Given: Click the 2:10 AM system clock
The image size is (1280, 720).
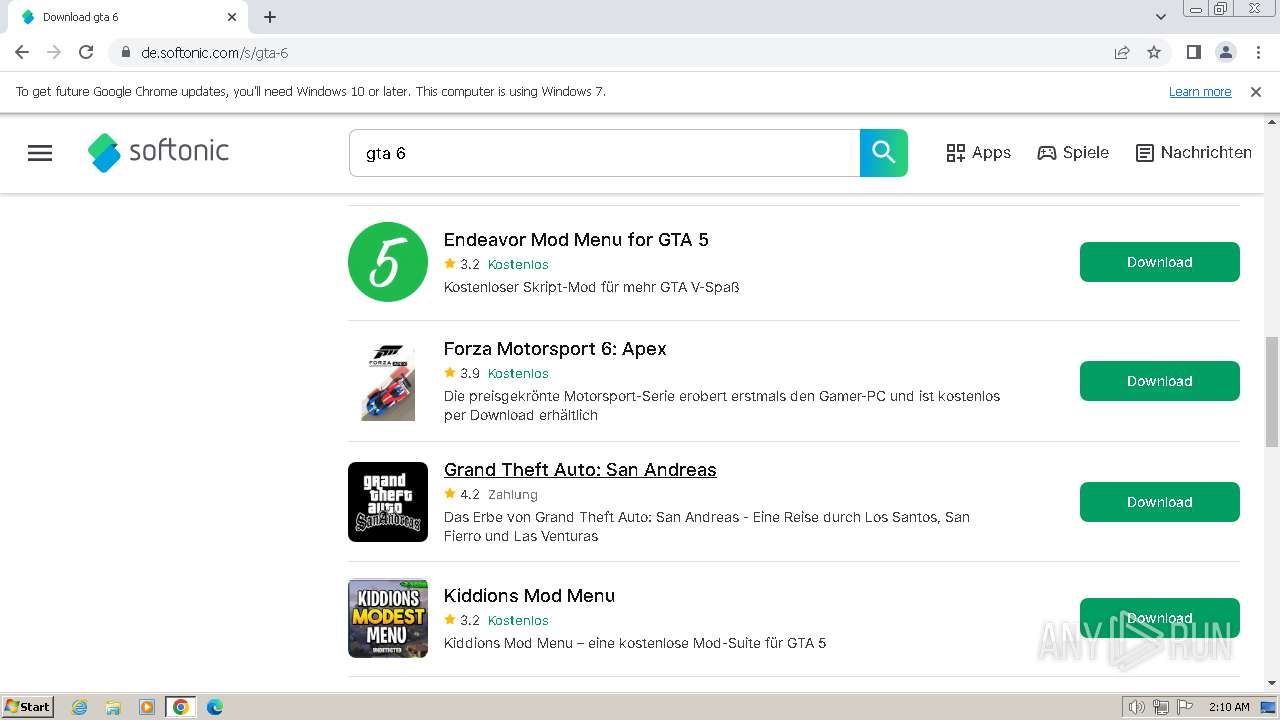Looking at the screenshot, I should point(1229,707).
